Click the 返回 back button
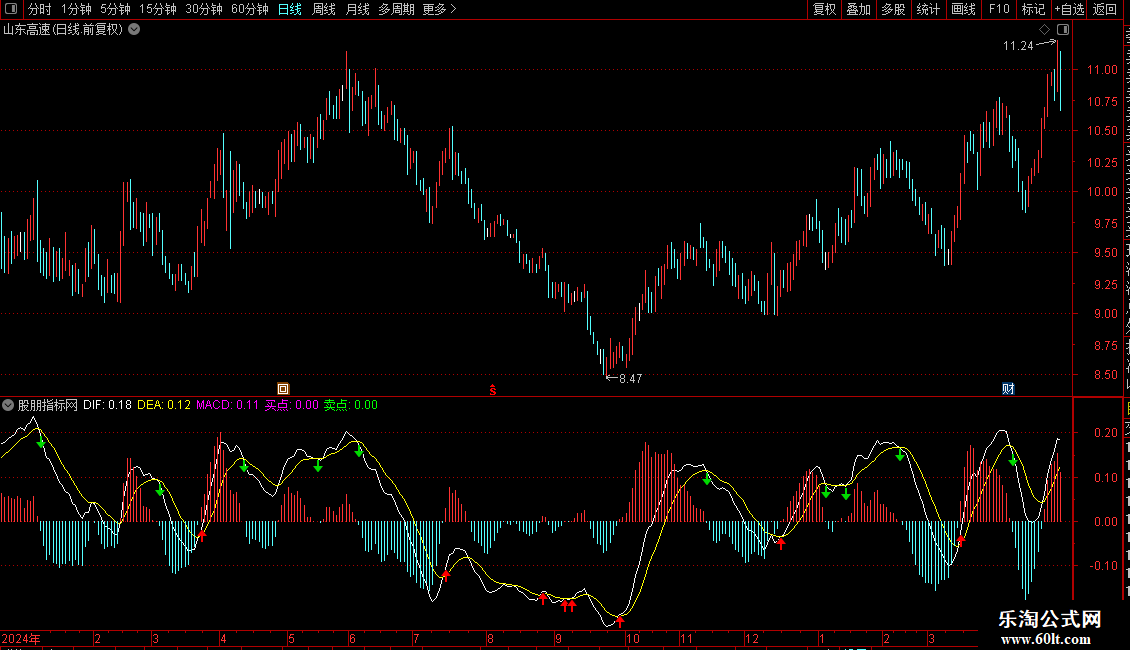 pos(1105,9)
